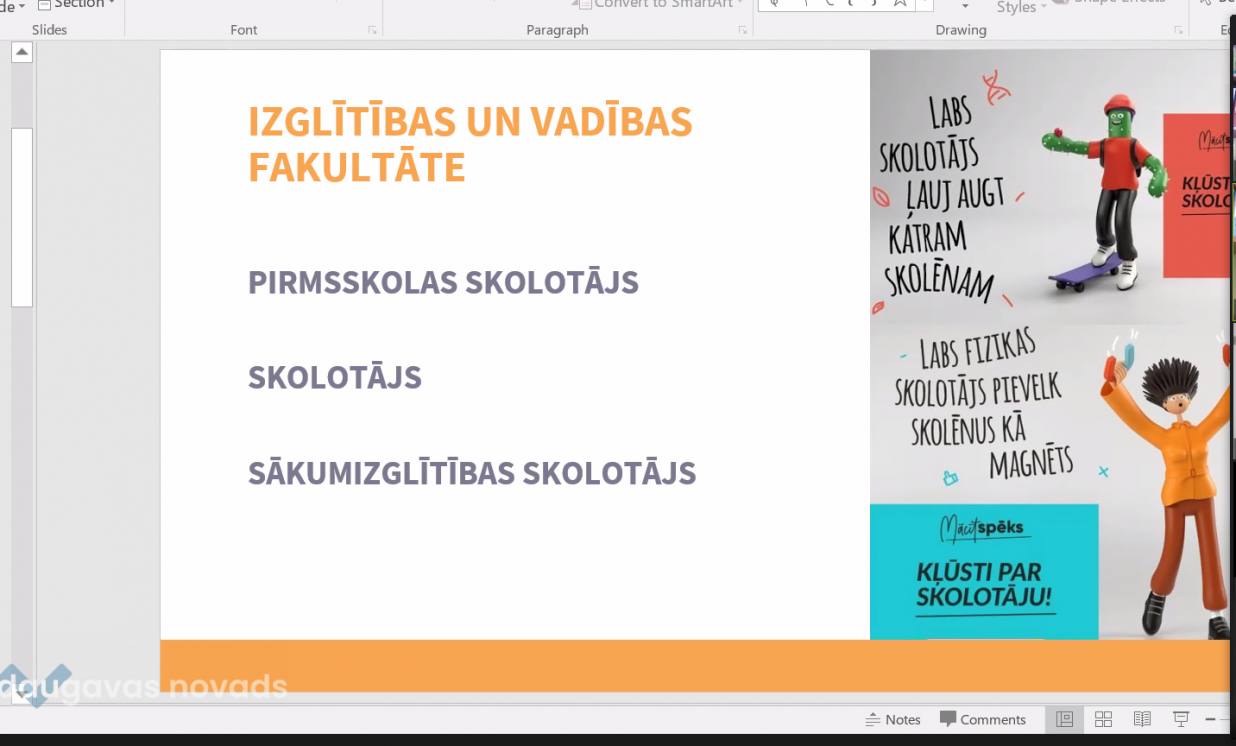Start Slide Show from status bar
1236x746 pixels.
point(1181,719)
